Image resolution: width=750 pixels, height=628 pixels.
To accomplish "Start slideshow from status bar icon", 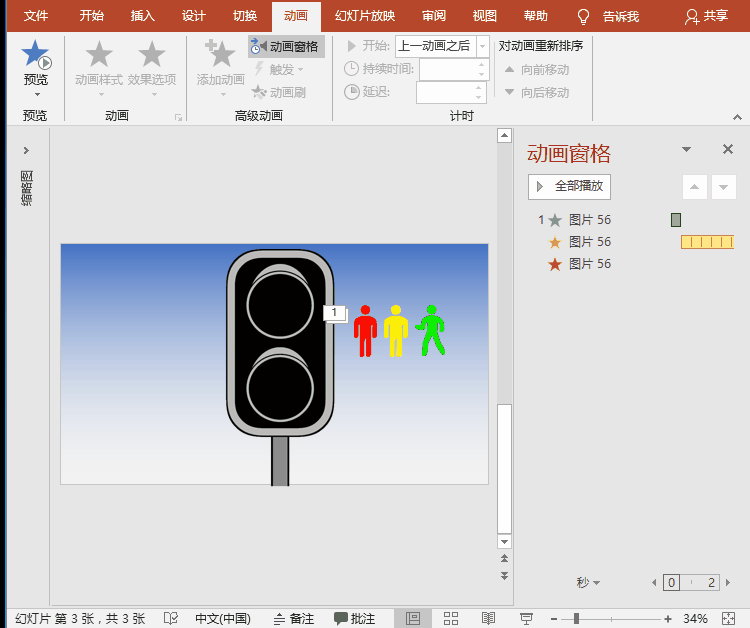I will [527, 619].
